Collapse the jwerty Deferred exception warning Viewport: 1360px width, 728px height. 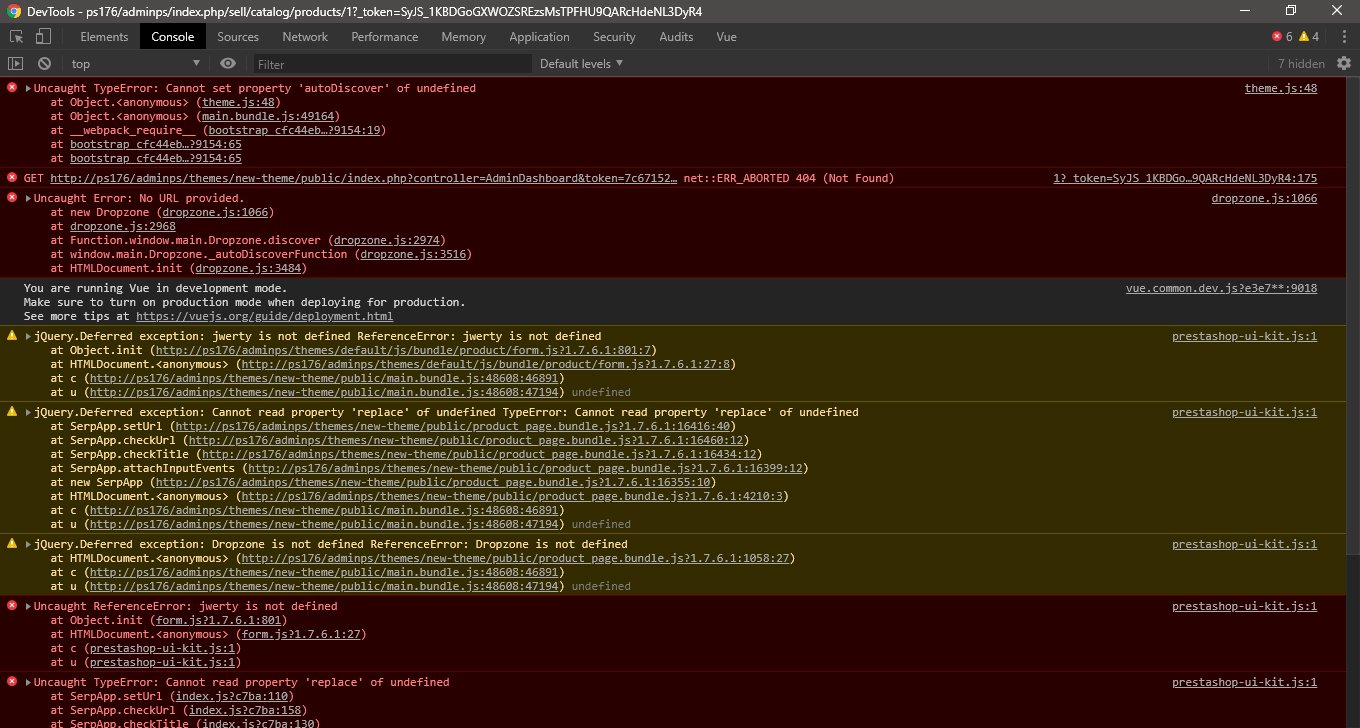click(x=29, y=336)
